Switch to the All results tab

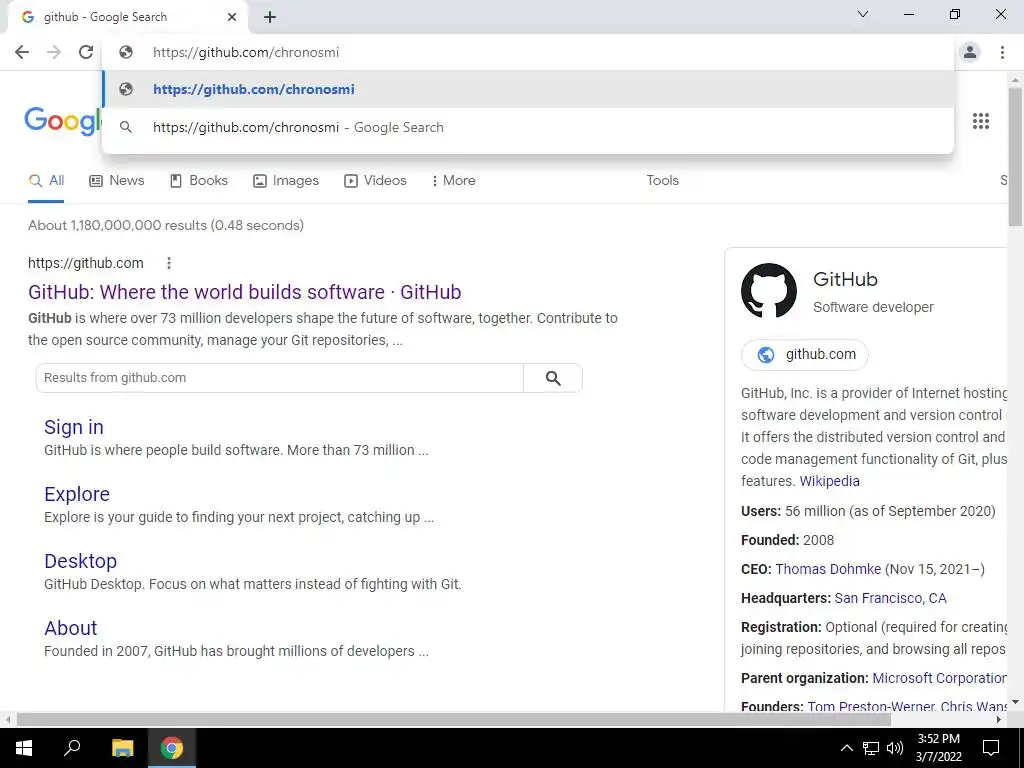tap(46, 180)
